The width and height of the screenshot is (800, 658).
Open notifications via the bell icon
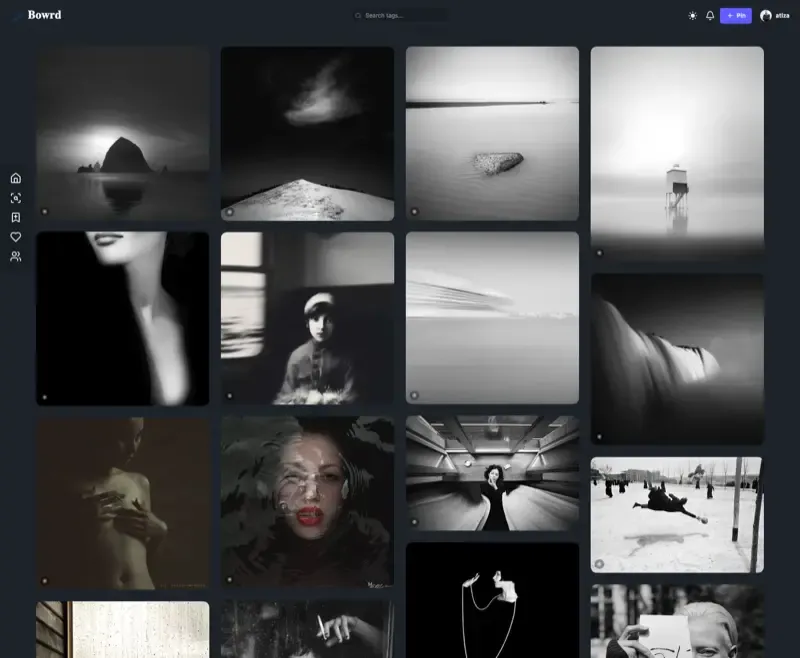click(710, 16)
